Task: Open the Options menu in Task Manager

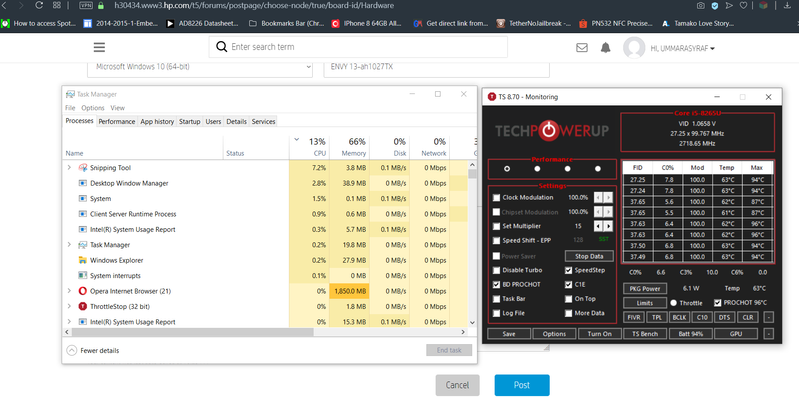Action: [92, 108]
